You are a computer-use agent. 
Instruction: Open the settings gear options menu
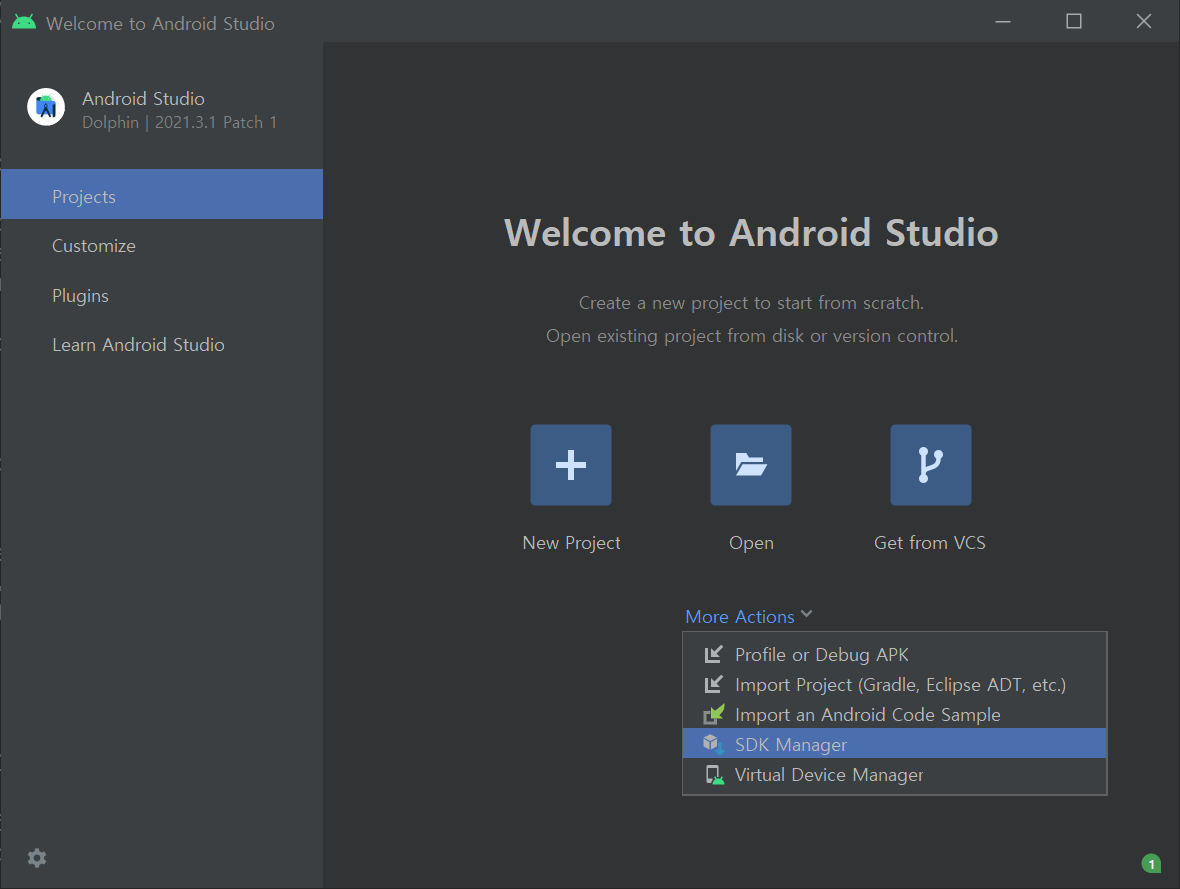(x=37, y=858)
